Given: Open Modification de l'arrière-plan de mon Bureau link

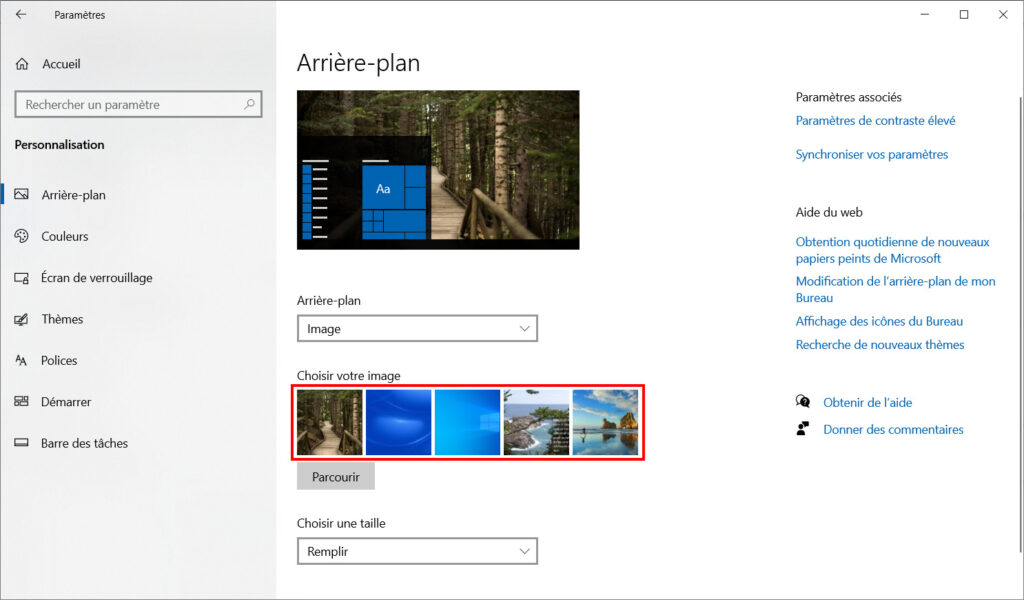Looking at the screenshot, I should (895, 289).
